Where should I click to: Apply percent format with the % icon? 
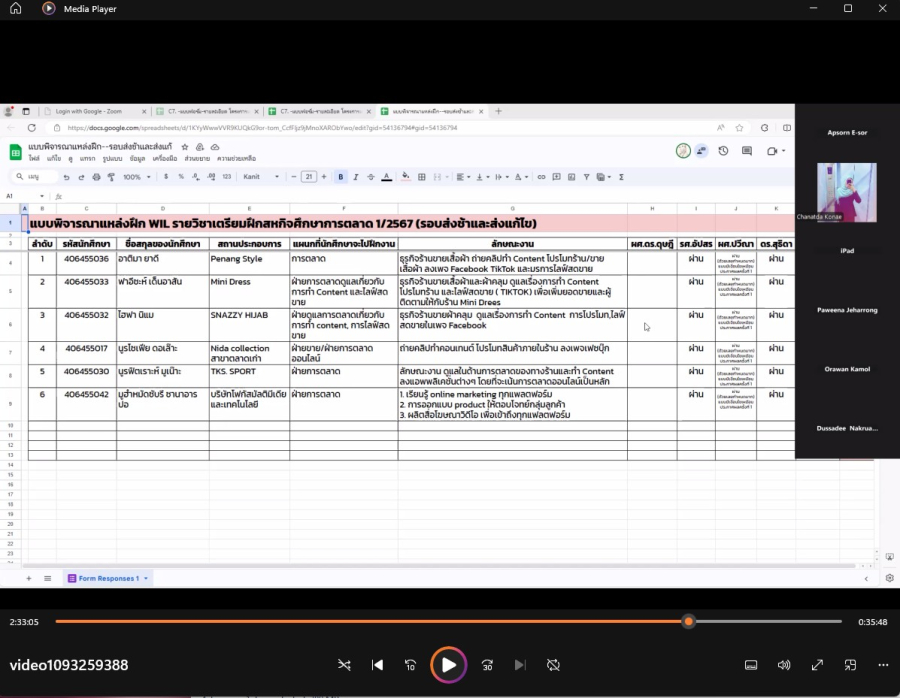[x=181, y=177]
